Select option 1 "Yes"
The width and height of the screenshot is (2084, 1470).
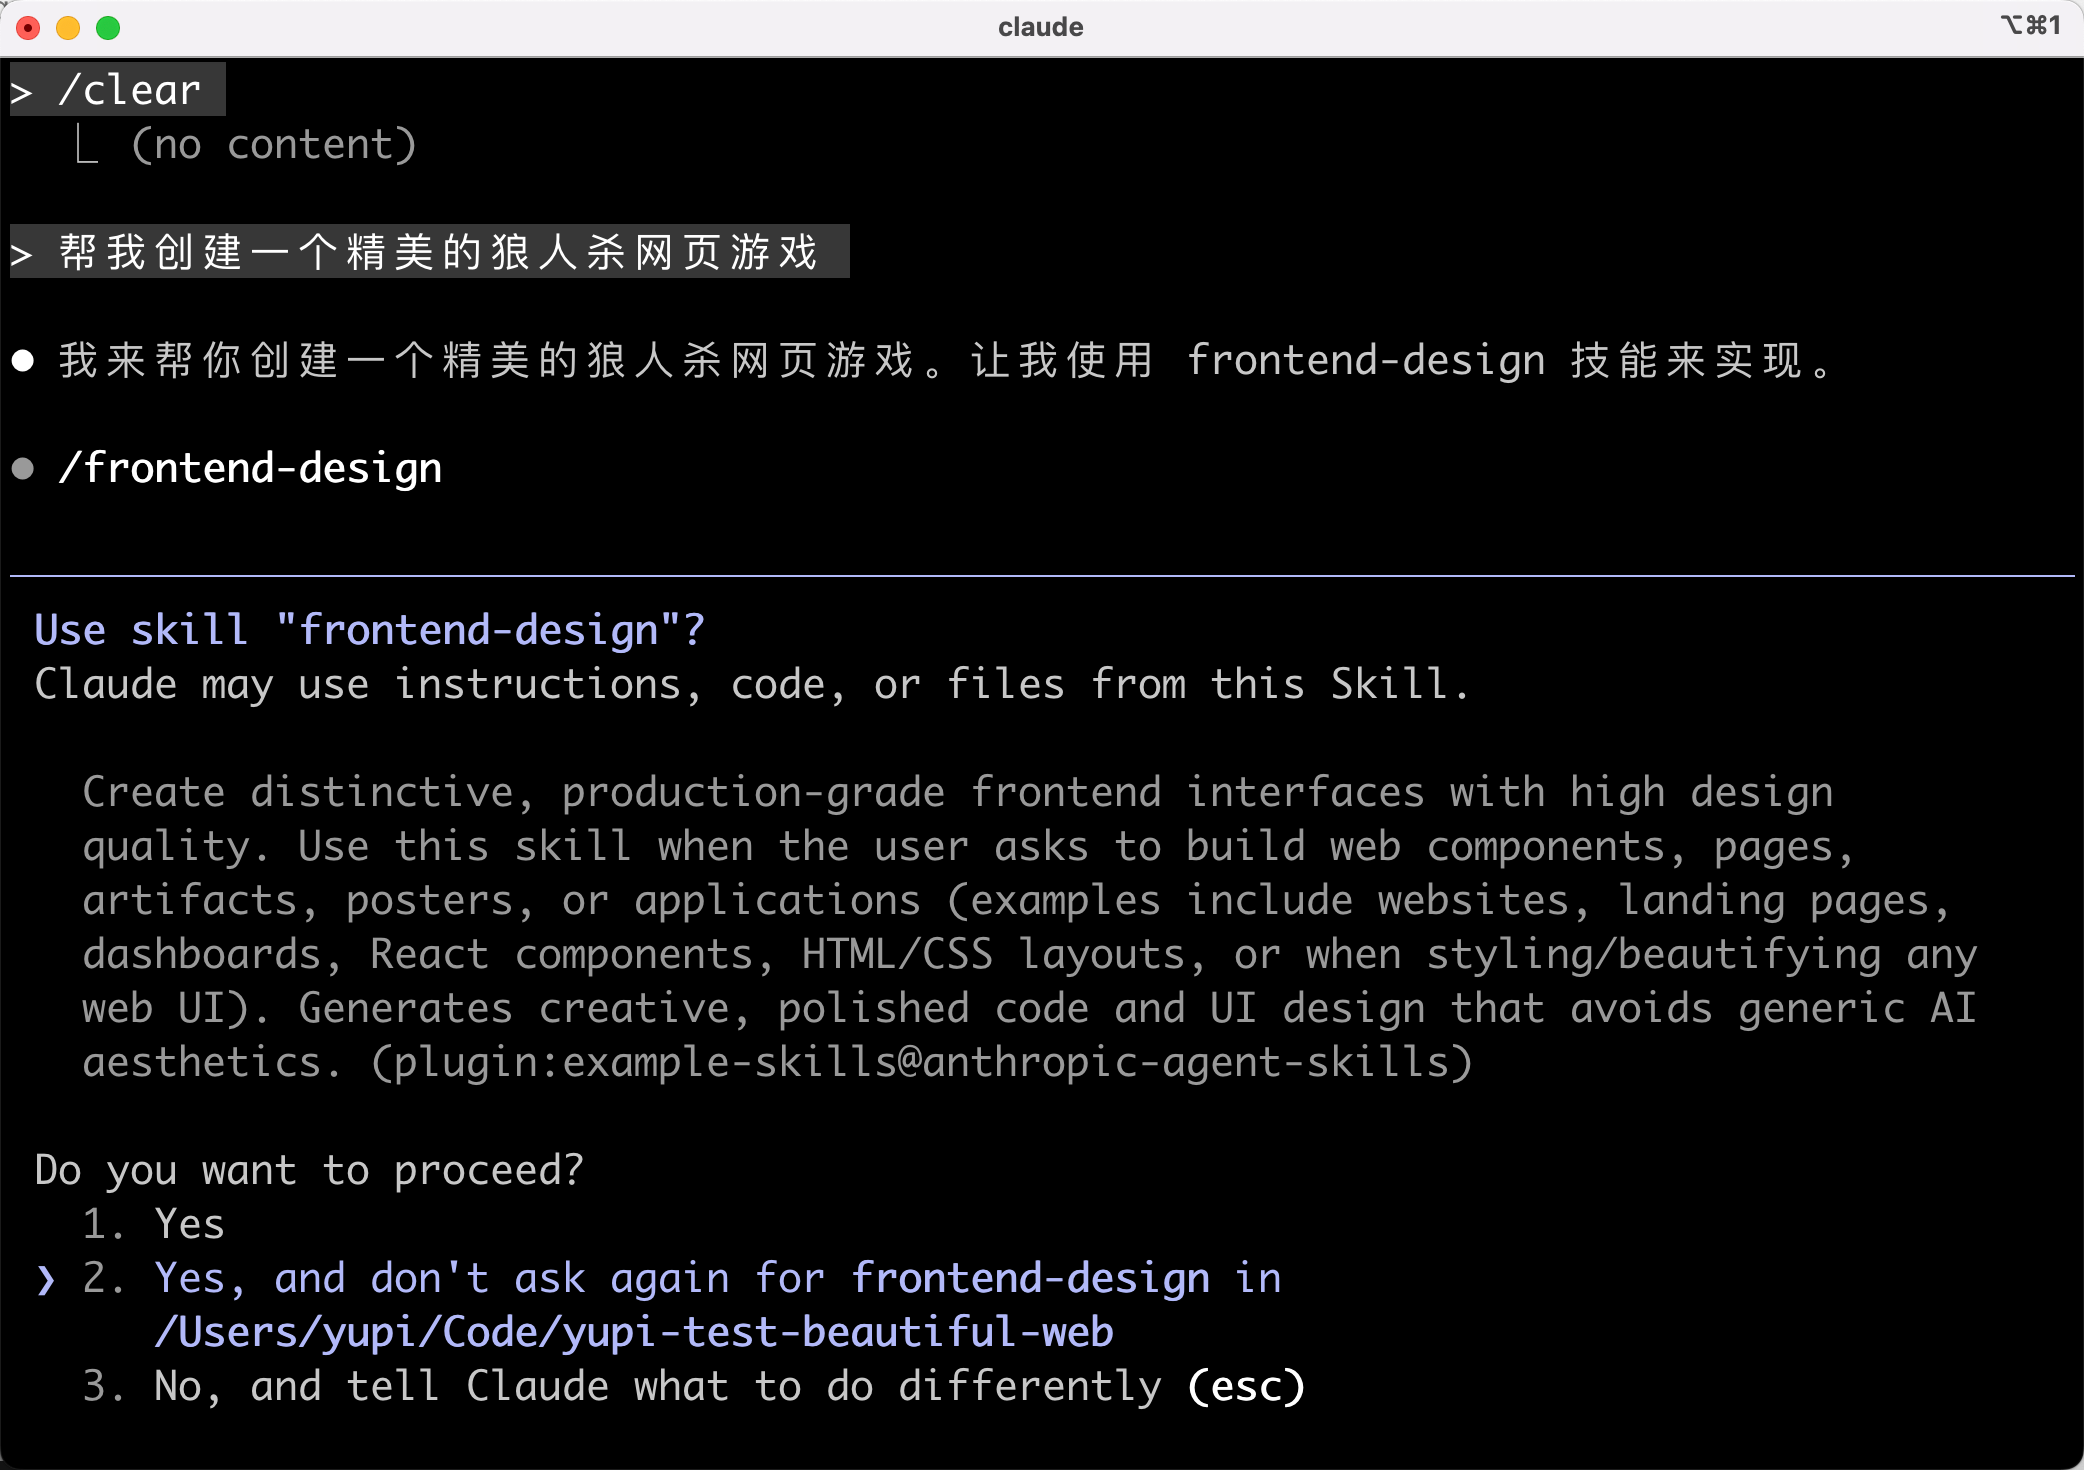[x=188, y=1224]
